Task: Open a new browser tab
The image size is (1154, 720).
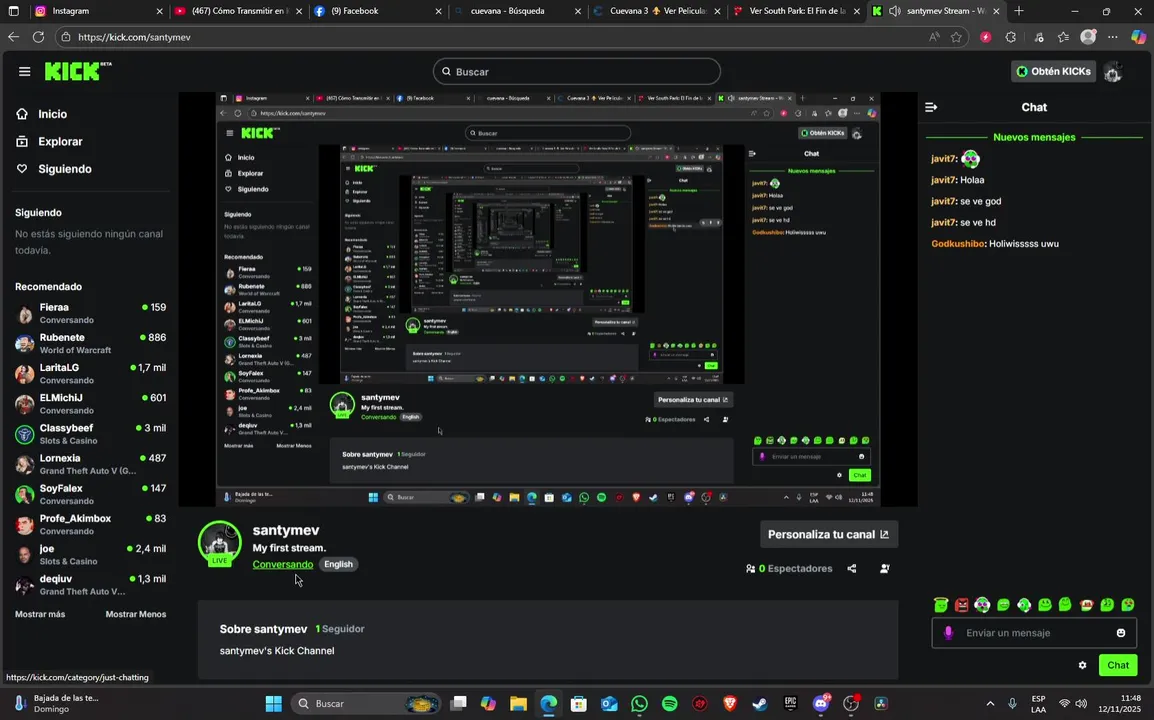Action: pos(1019,11)
